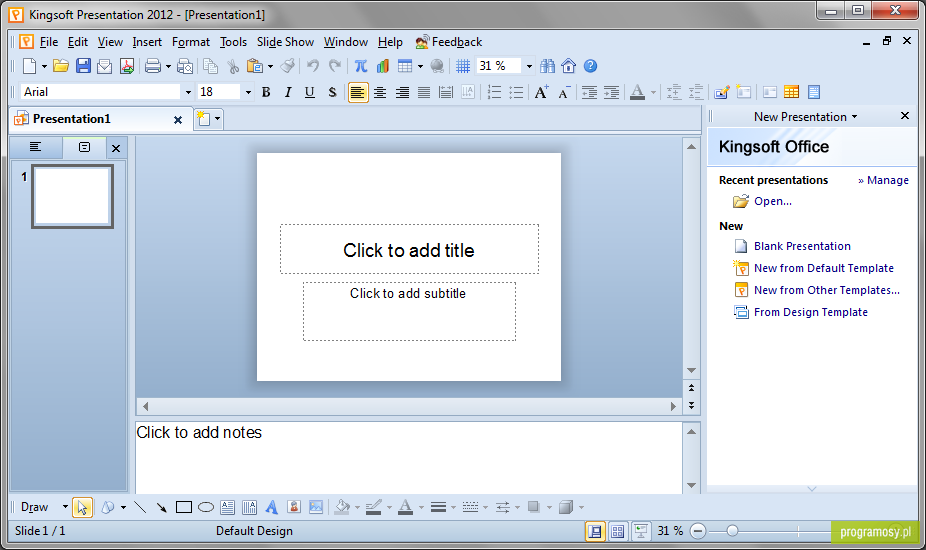This screenshot has height=550, width=926.
Task: Save the presentation with the floppy icon
Action: click(83, 66)
